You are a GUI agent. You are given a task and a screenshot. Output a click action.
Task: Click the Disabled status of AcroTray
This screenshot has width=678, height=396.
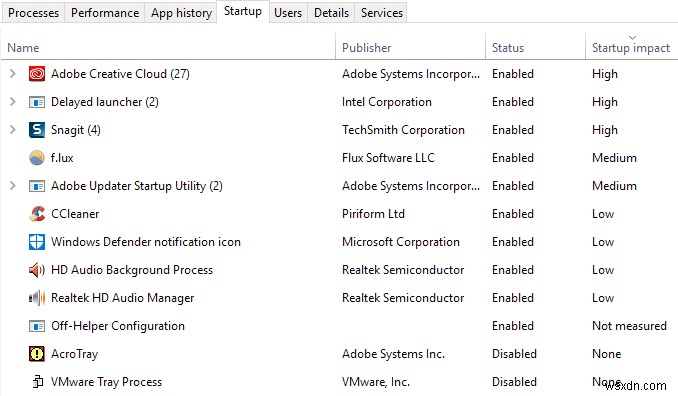coord(514,354)
